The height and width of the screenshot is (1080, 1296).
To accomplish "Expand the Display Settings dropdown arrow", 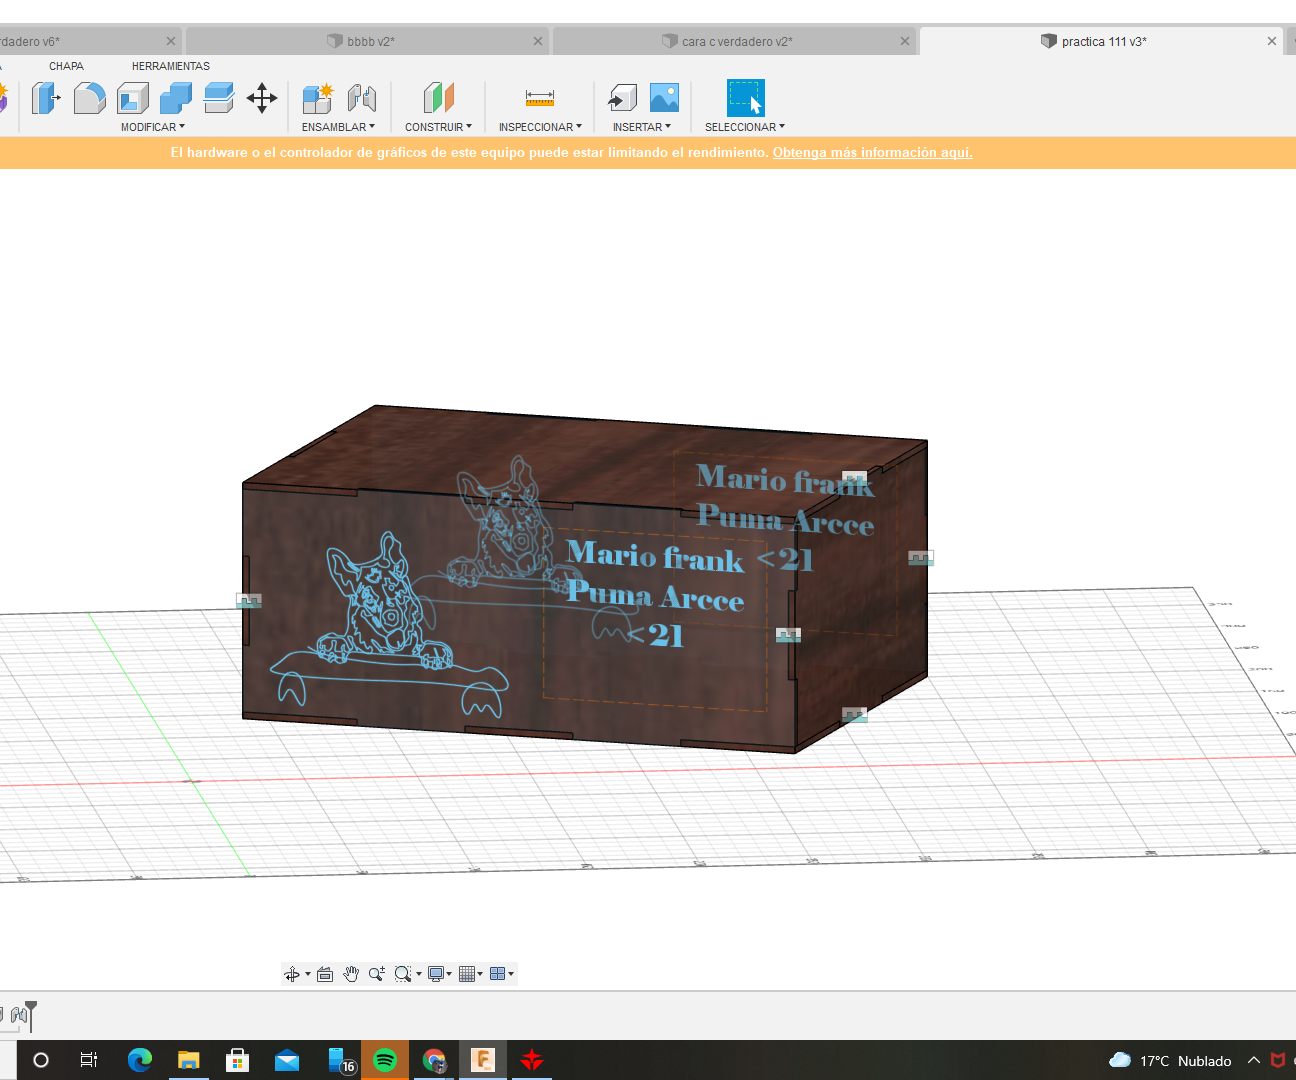I will coord(450,974).
